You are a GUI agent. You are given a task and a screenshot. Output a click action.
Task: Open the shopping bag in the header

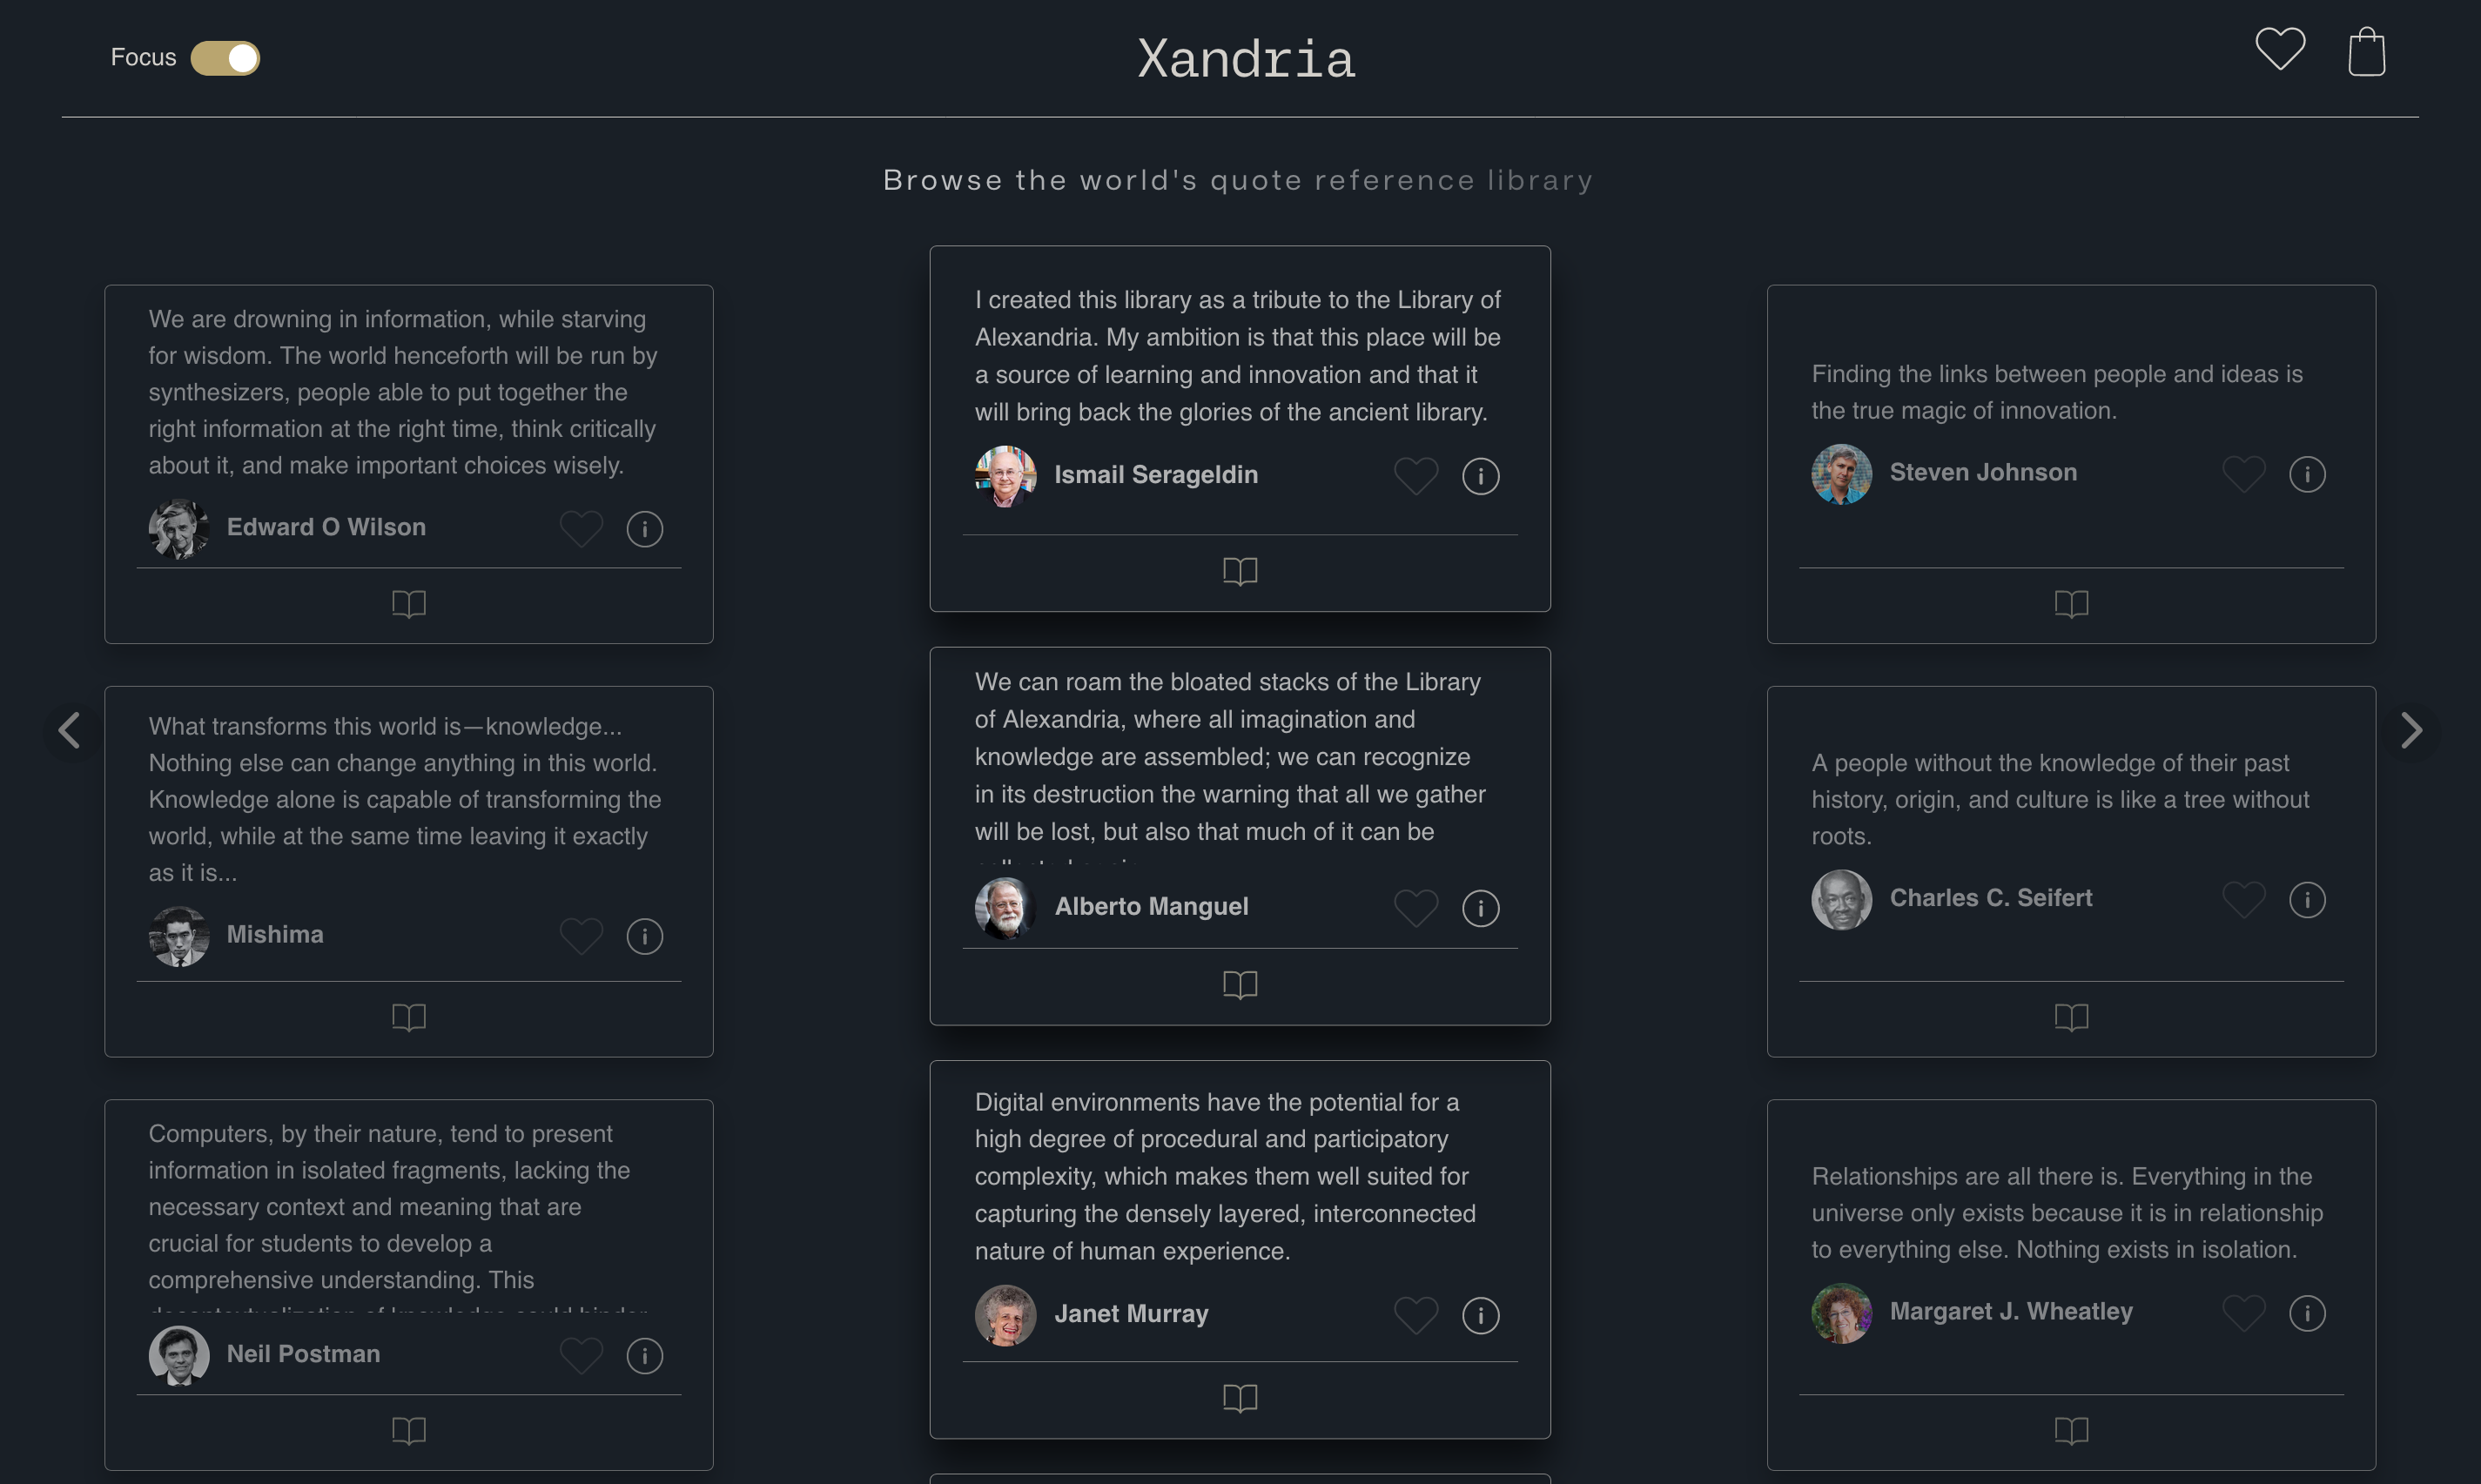click(x=2365, y=50)
